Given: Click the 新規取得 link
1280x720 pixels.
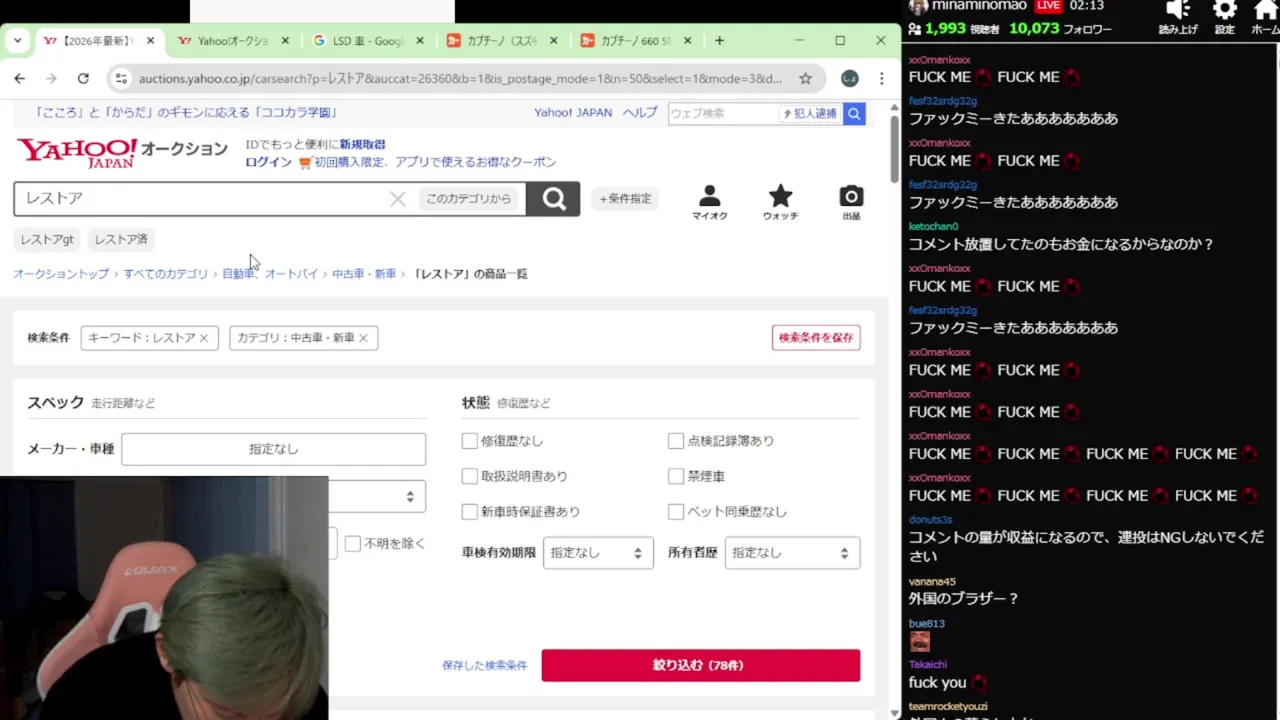Looking at the screenshot, I should (362, 145).
